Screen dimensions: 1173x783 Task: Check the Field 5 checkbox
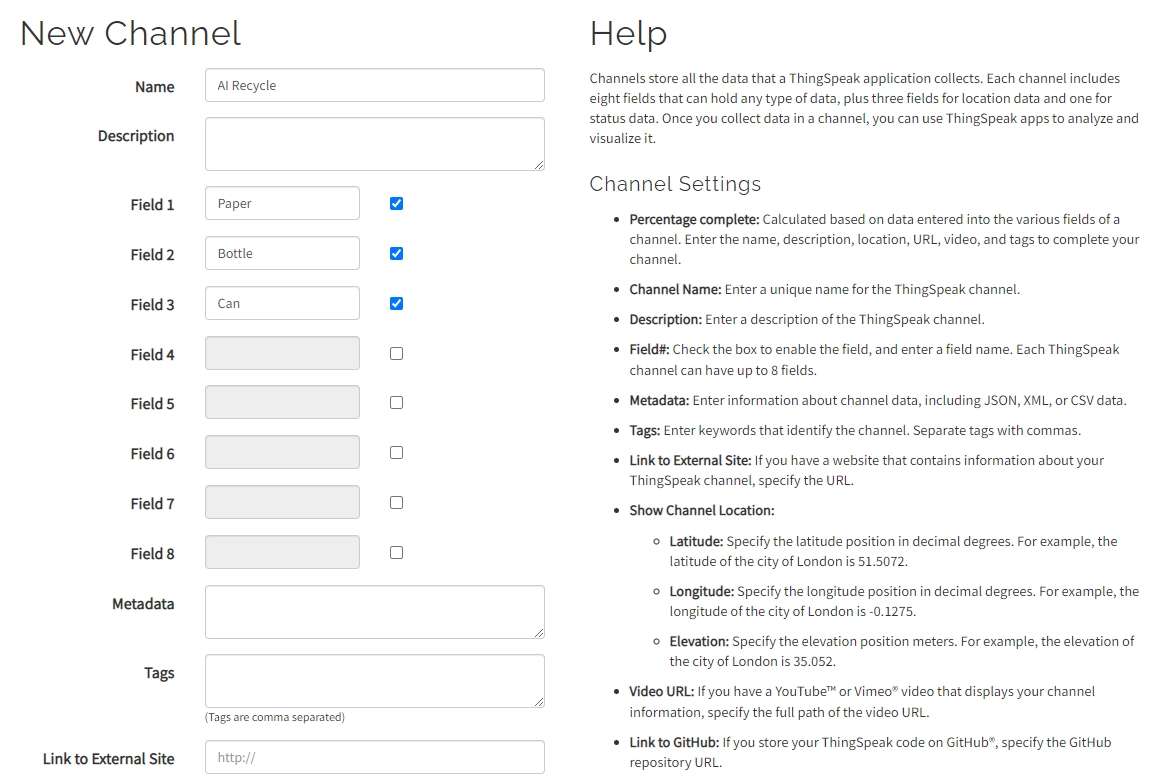[396, 403]
